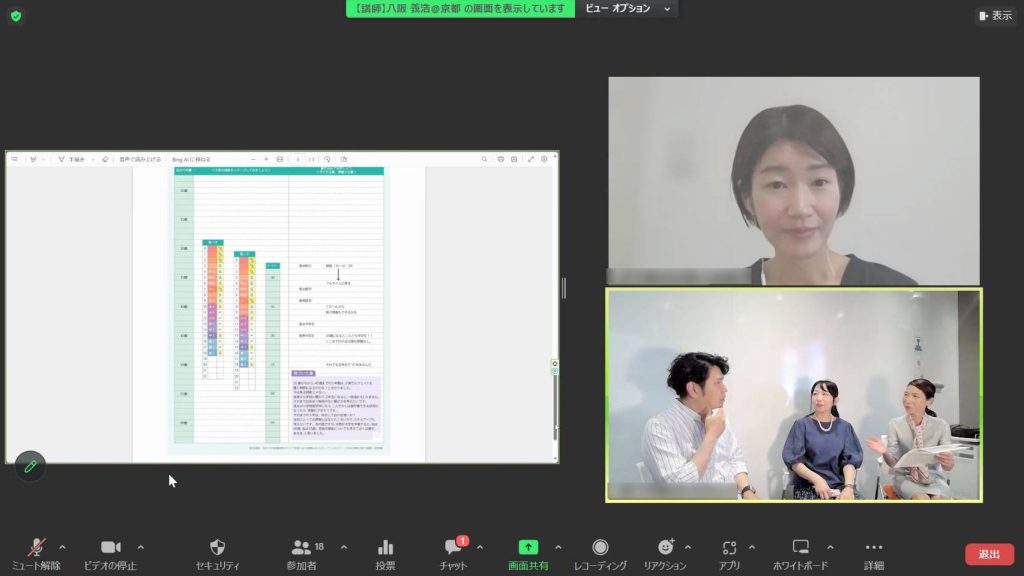Click the green annotation pencil button
Screen dimensions: 1024x576
tap(30, 466)
